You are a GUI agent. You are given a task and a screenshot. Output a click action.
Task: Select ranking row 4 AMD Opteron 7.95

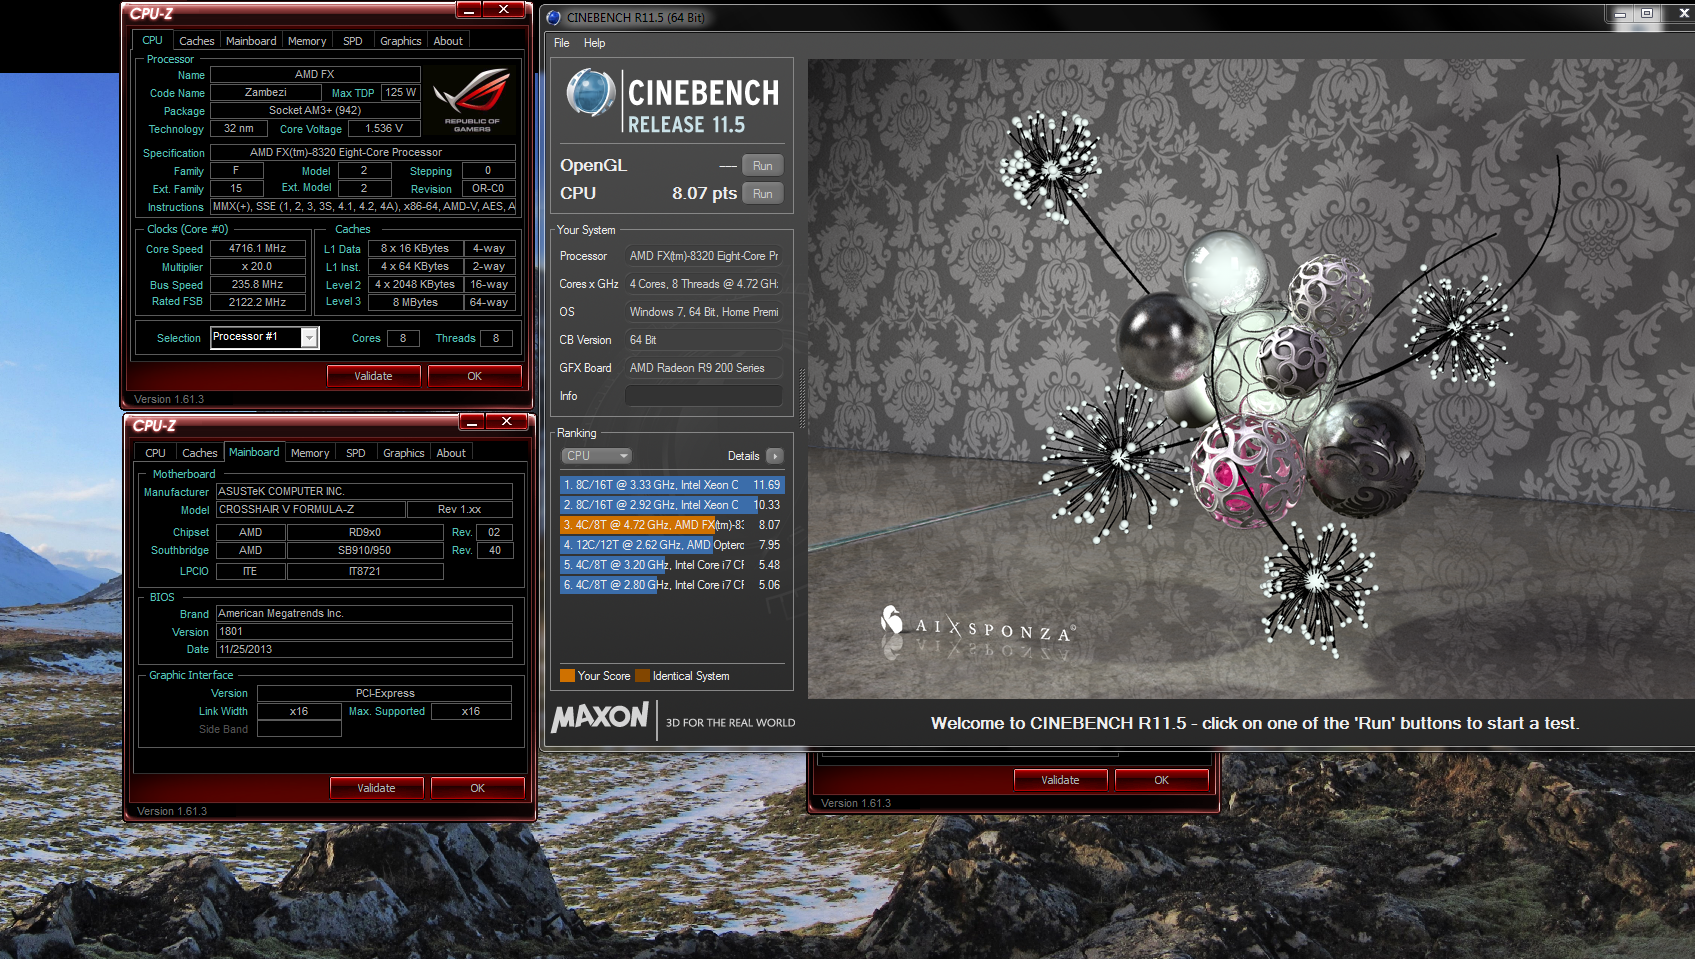point(672,545)
